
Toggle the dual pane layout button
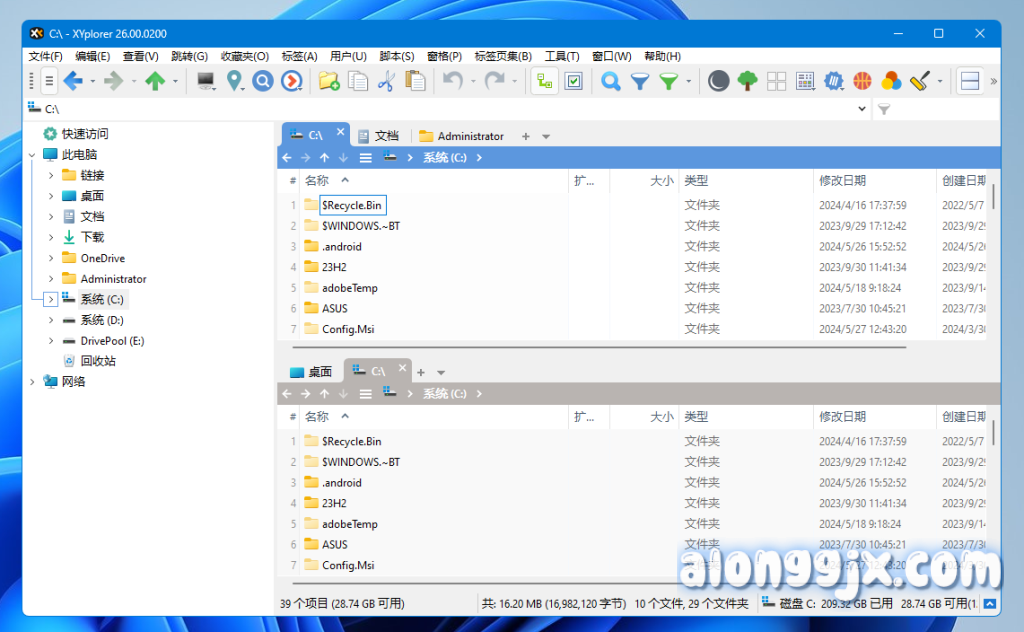(x=968, y=81)
